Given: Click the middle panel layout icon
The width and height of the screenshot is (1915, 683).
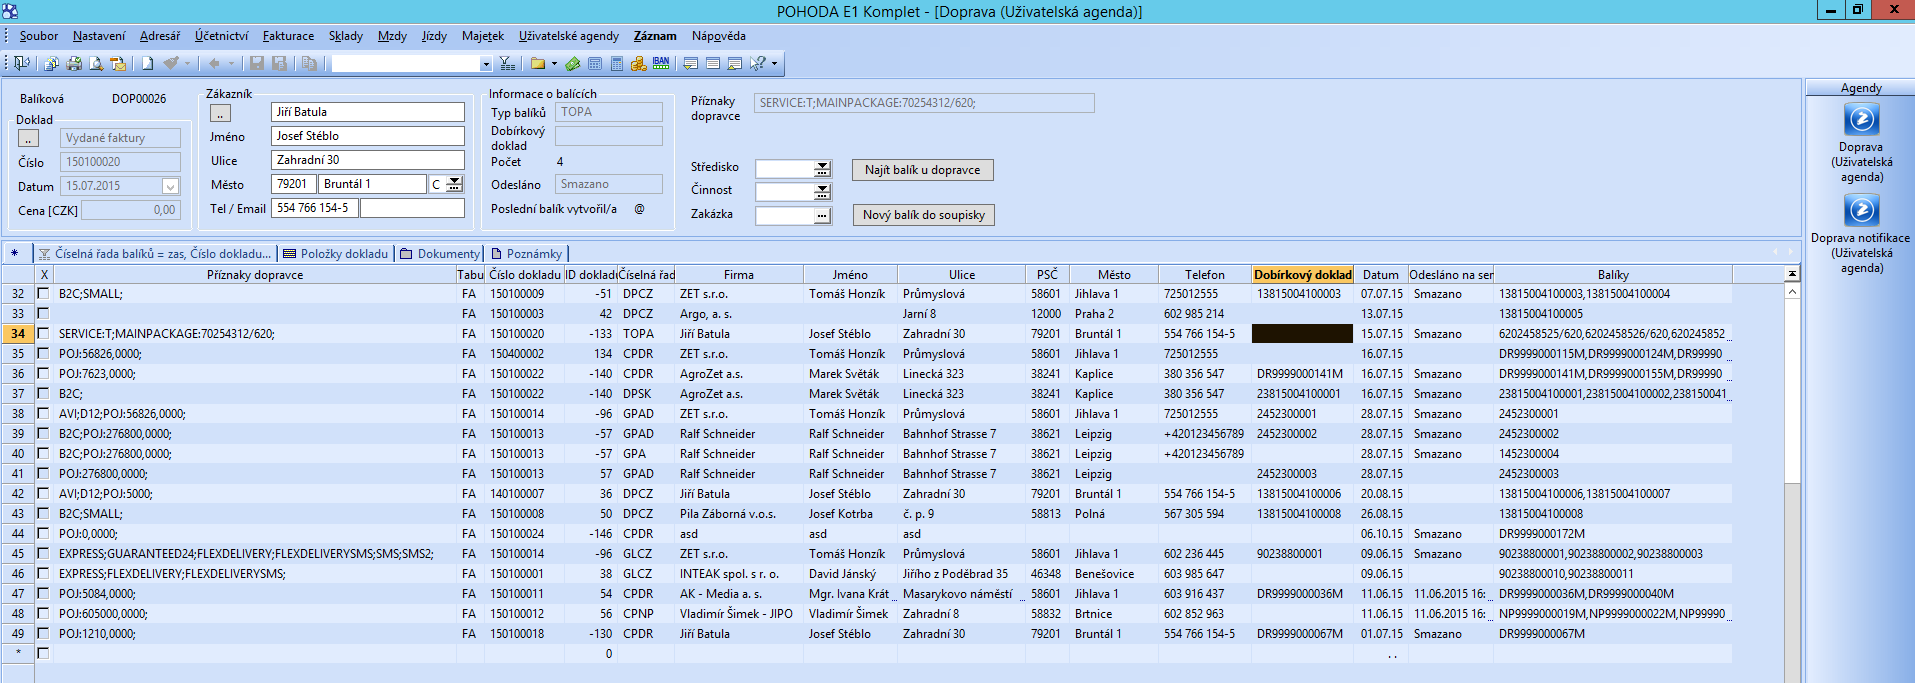Looking at the screenshot, I should (713, 63).
